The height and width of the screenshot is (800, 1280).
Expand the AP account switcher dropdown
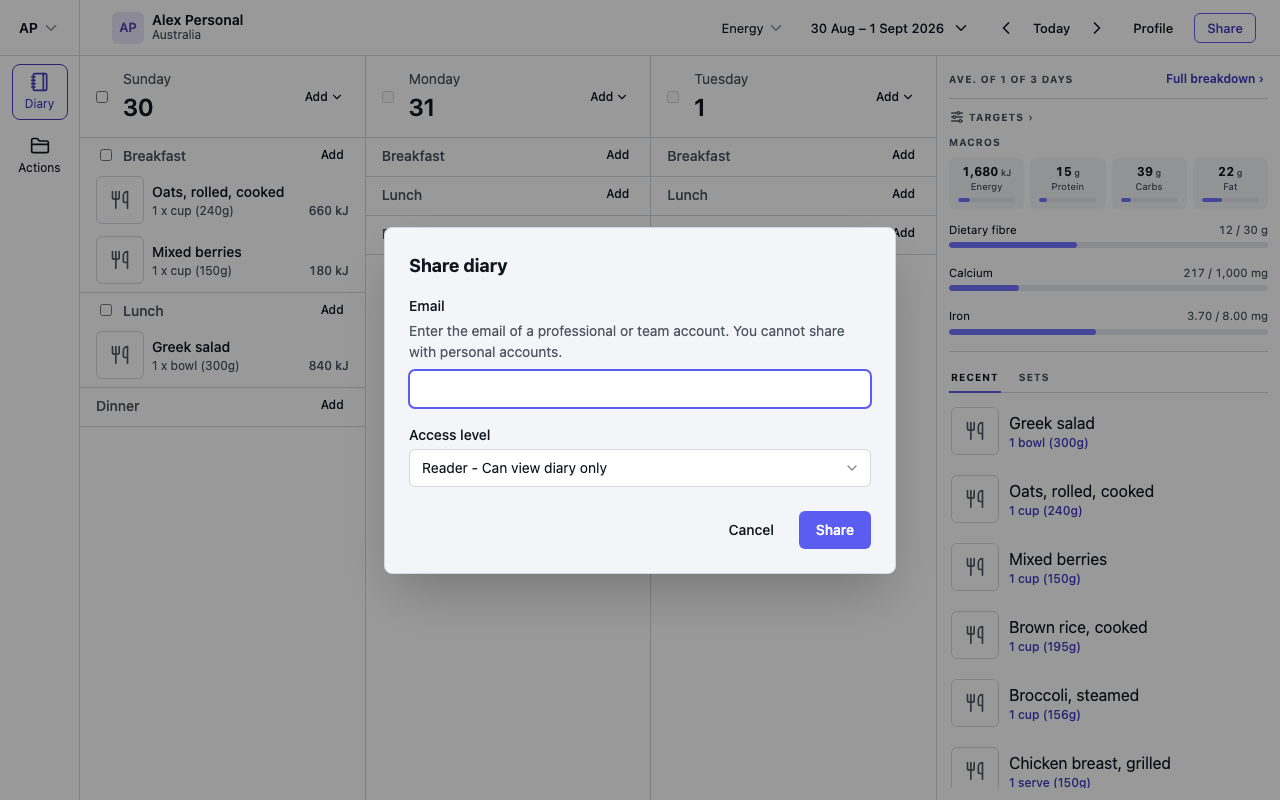click(x=38, y=28)
